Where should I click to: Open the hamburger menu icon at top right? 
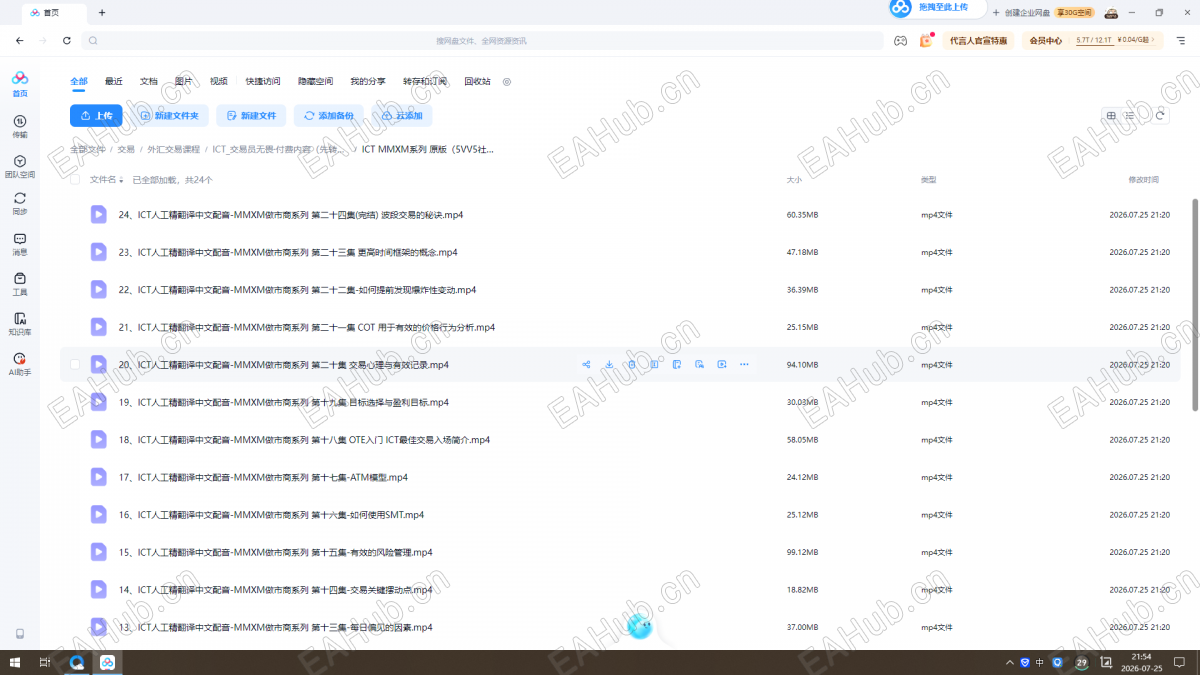click(1181, 40)
